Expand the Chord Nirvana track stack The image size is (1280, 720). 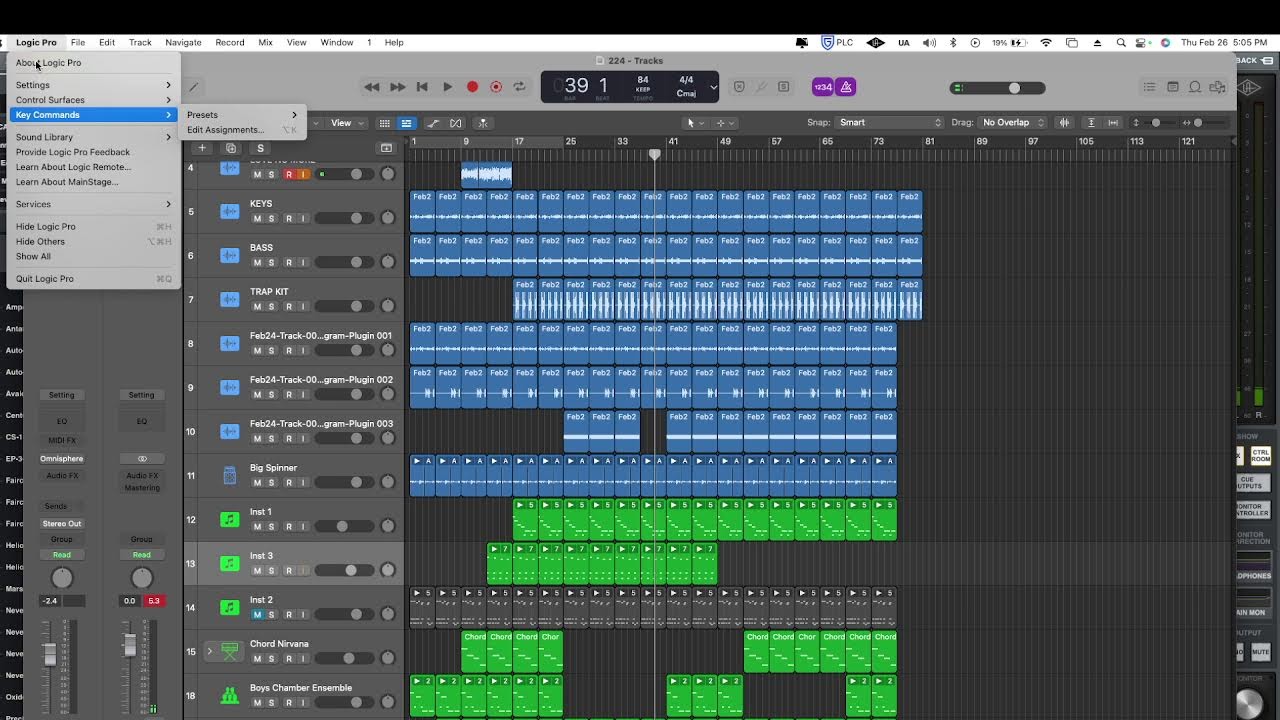(x=210, y=651)
